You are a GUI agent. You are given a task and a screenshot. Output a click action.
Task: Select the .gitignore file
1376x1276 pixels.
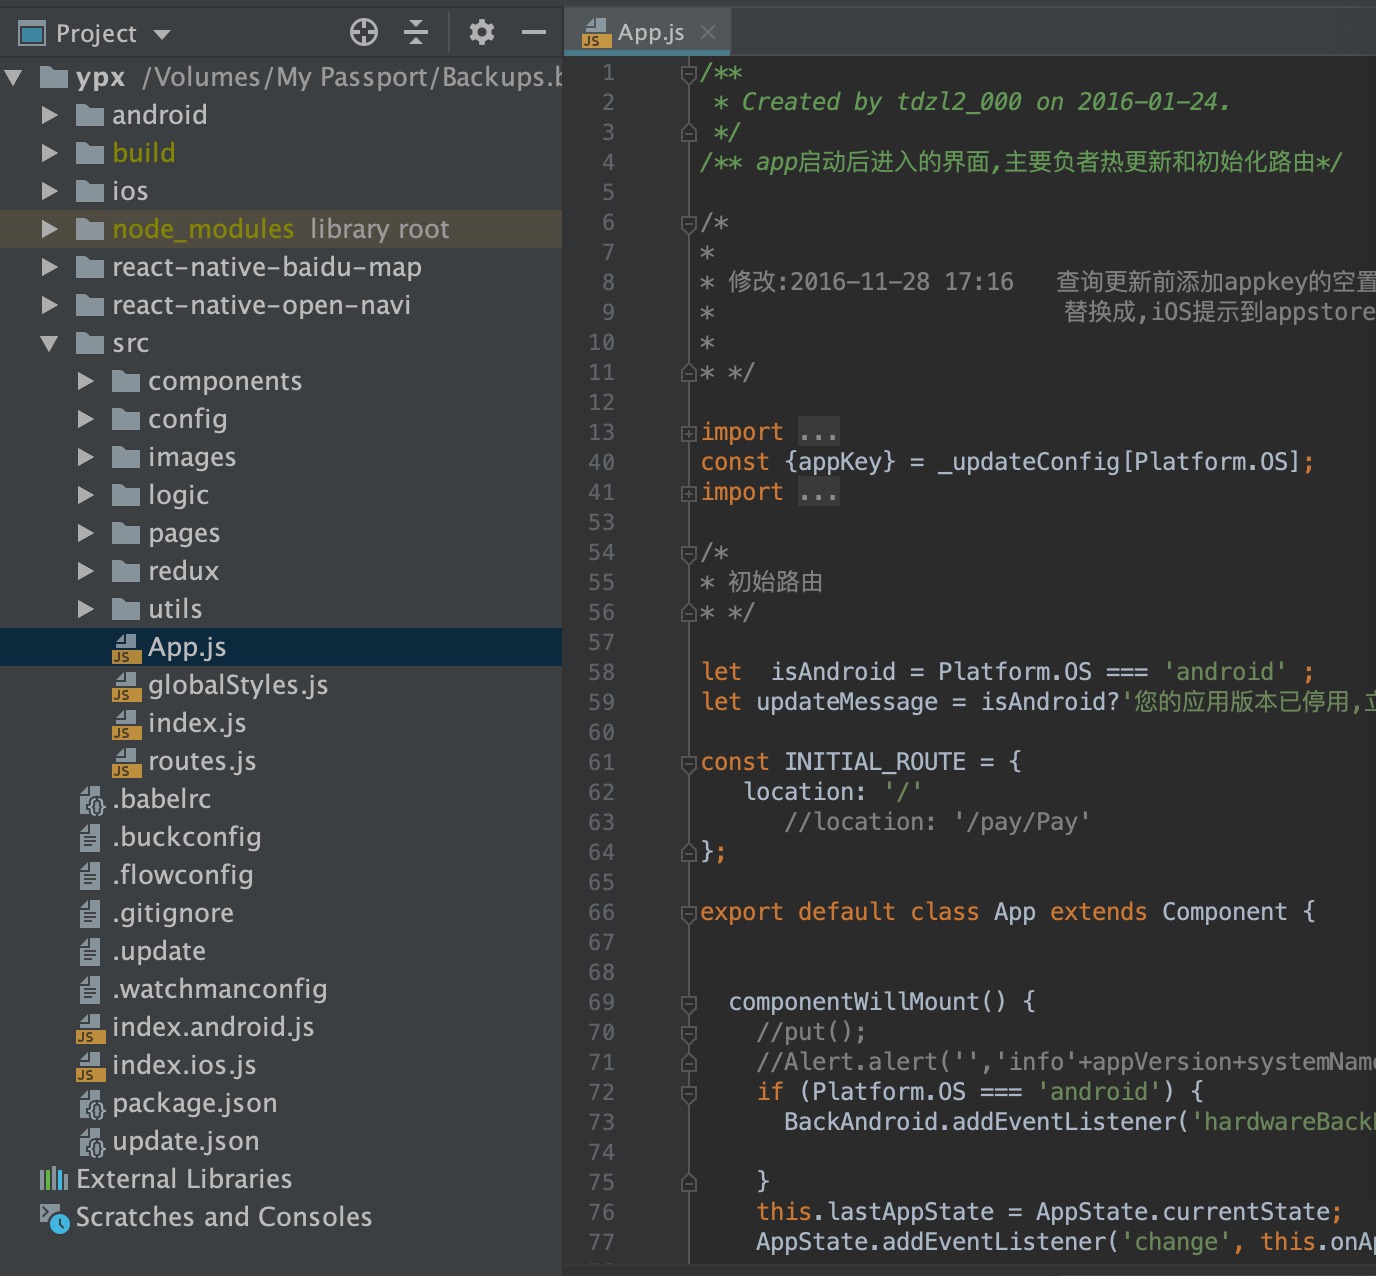point(281,913)
